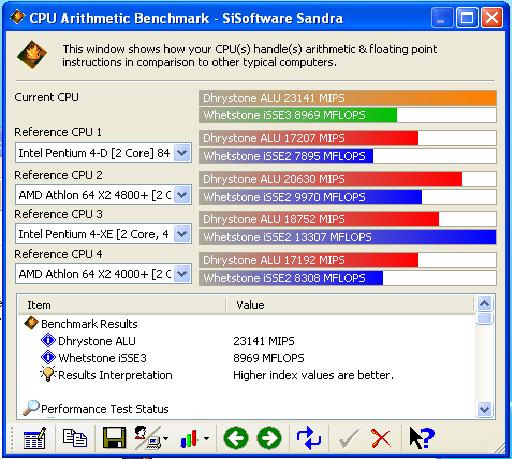Click the Performance Test Status entry
The image size is (512, 459).
point(105,409)
